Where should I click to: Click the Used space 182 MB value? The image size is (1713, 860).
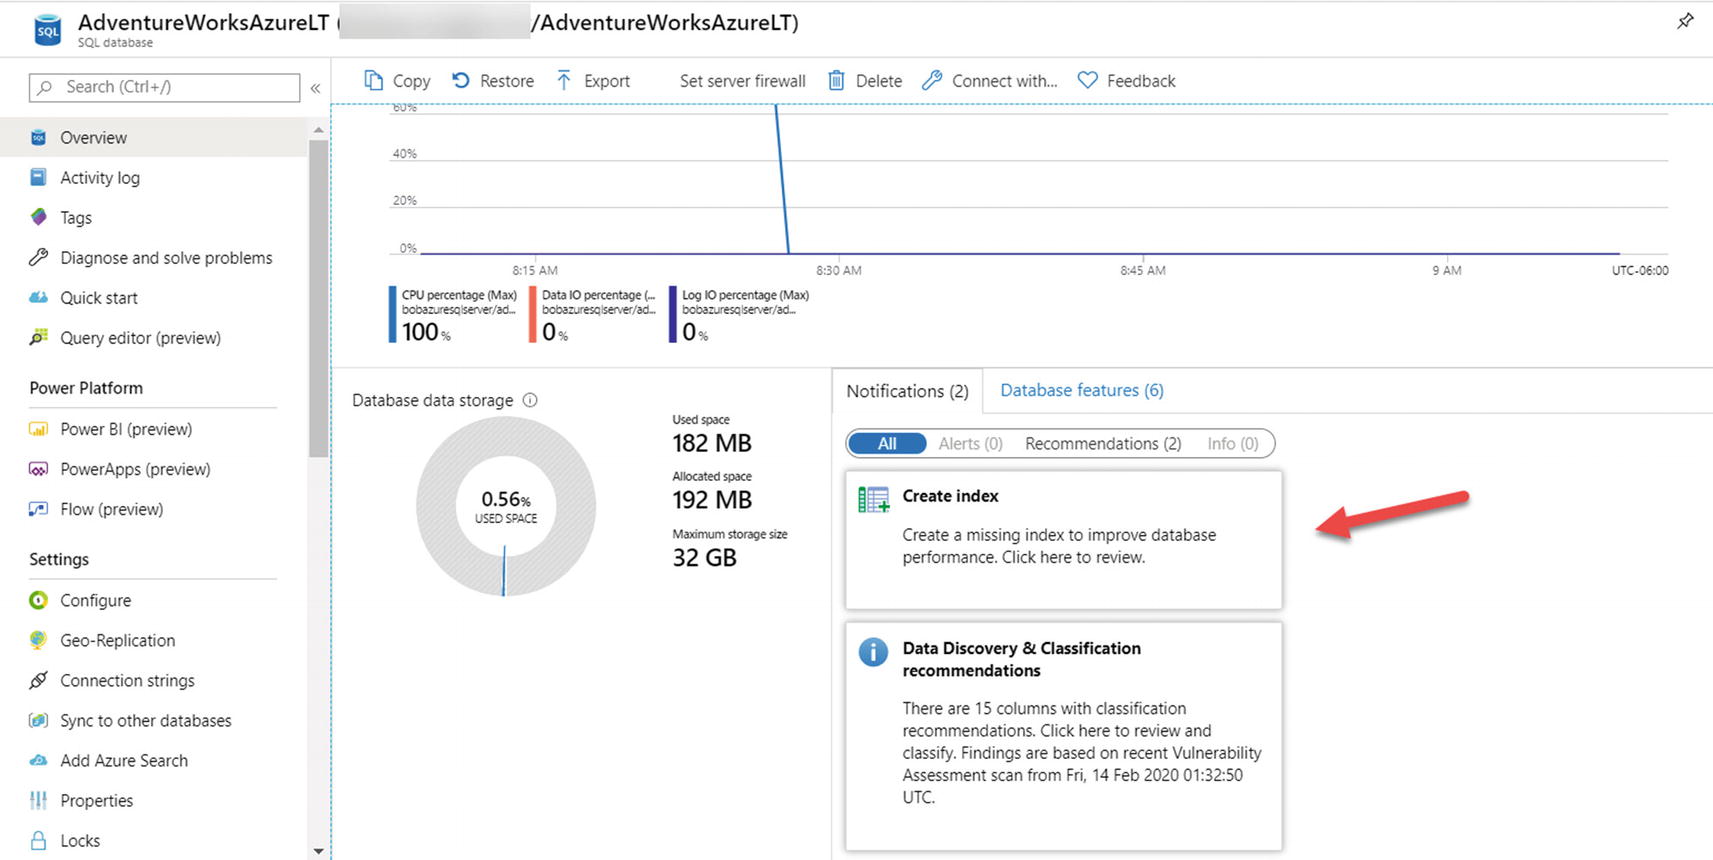click(x=712, y=443)
